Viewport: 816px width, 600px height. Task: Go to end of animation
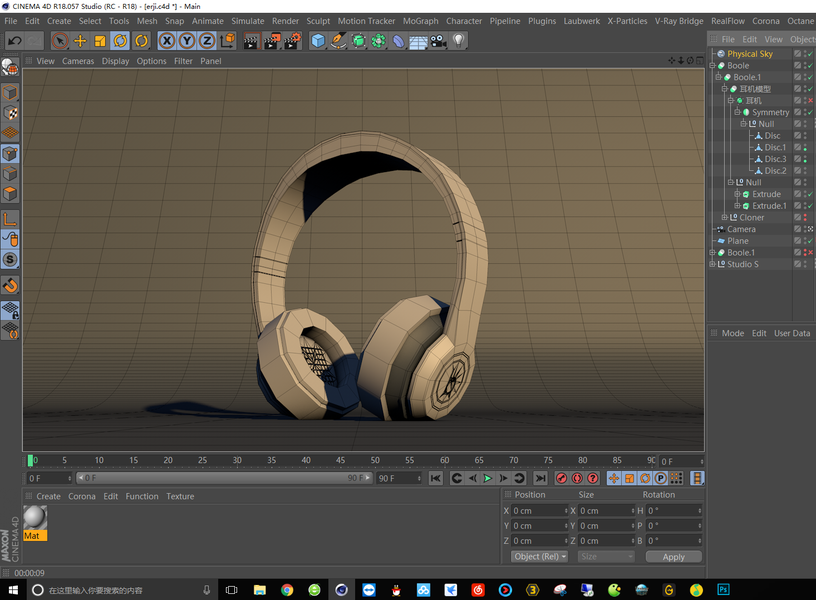(x=541, y=478)
